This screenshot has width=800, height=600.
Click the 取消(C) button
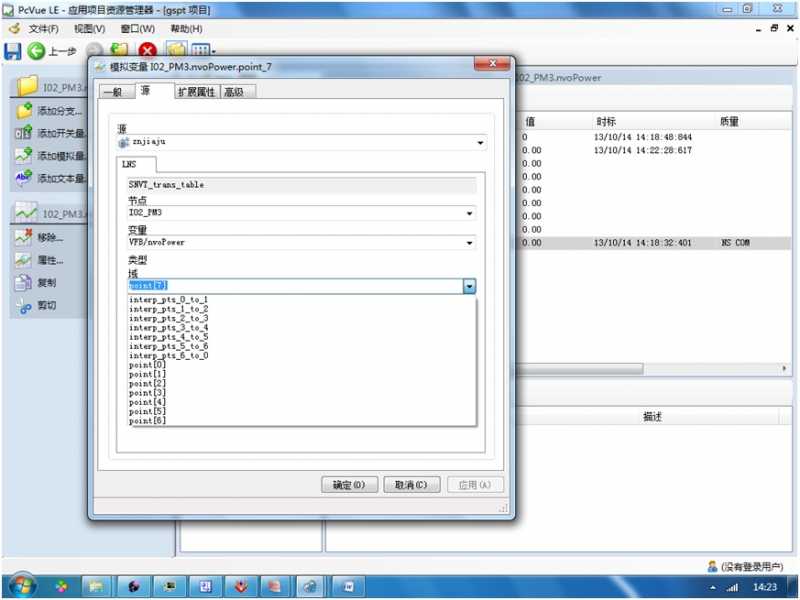coord(411,485)
